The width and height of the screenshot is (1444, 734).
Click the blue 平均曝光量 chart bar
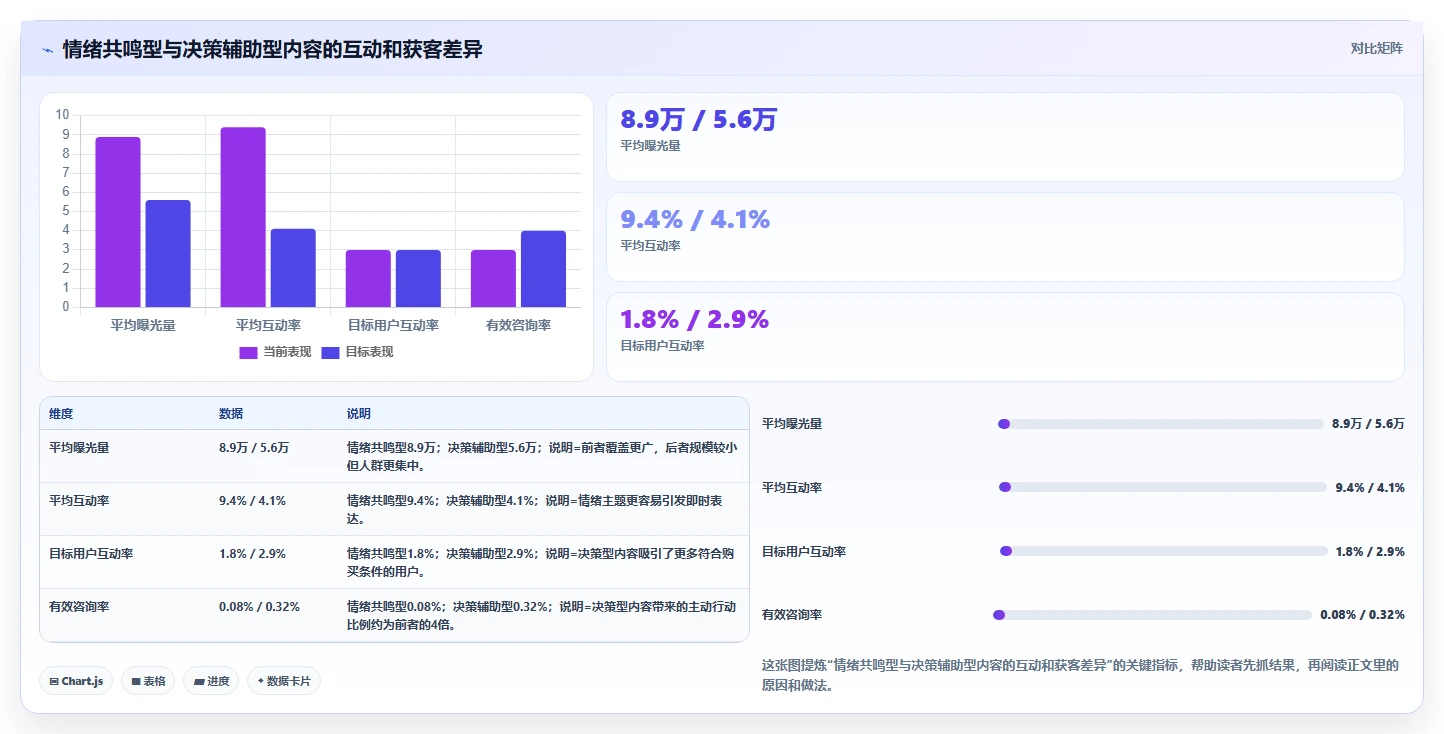tap(168, 254)
